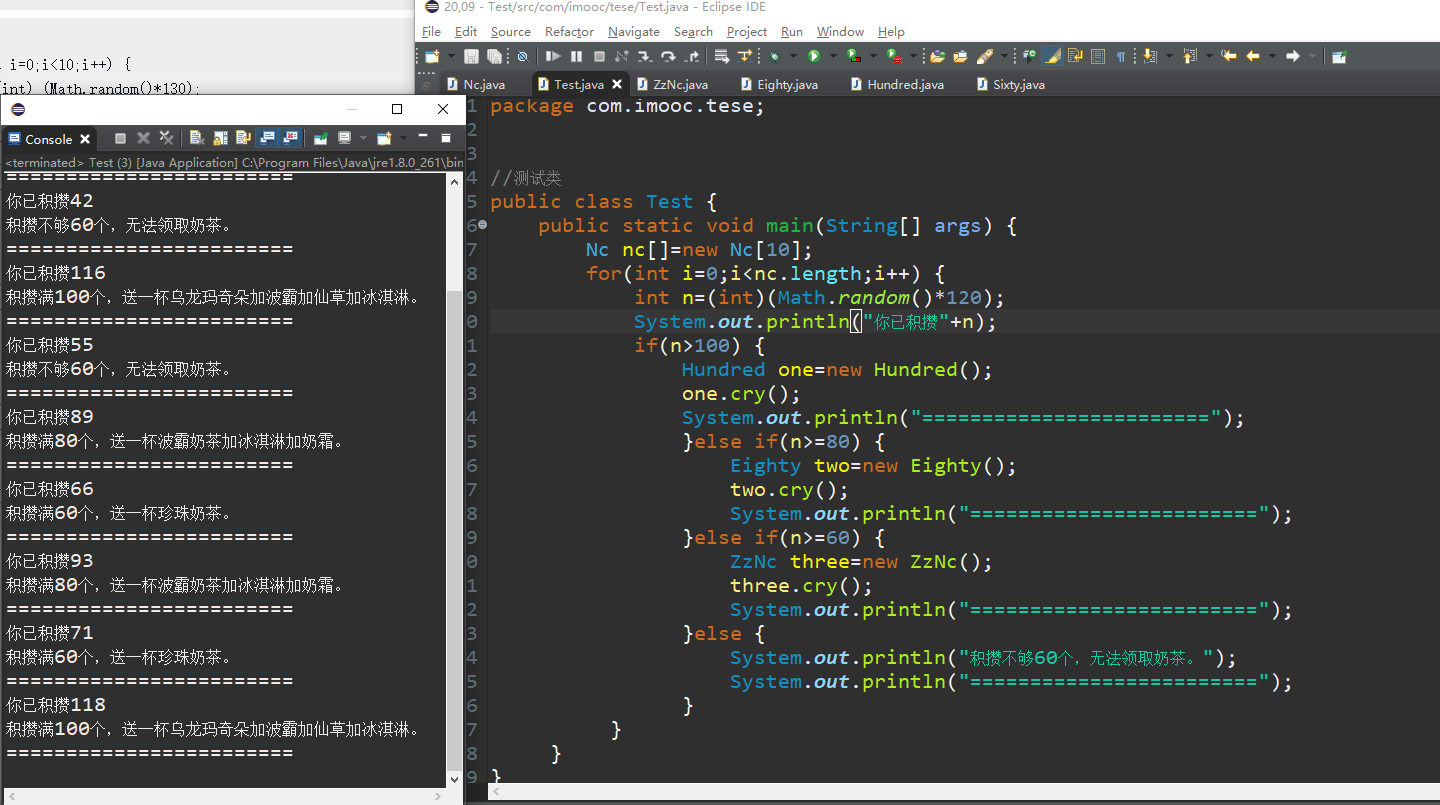Toggle Mark Occurrences highlighter icon

1052,56
